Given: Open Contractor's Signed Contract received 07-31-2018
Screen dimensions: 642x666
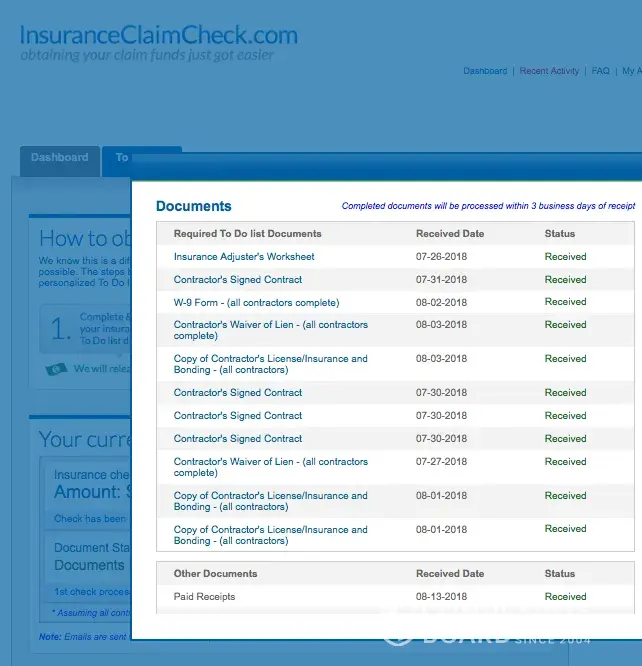Looking at the screenshot, I should click(x=238, y=280).
